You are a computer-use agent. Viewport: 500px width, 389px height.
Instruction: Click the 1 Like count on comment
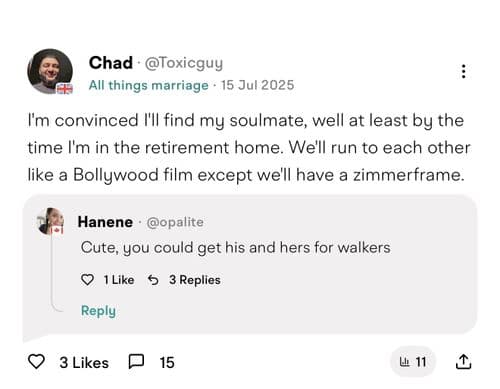119,280
